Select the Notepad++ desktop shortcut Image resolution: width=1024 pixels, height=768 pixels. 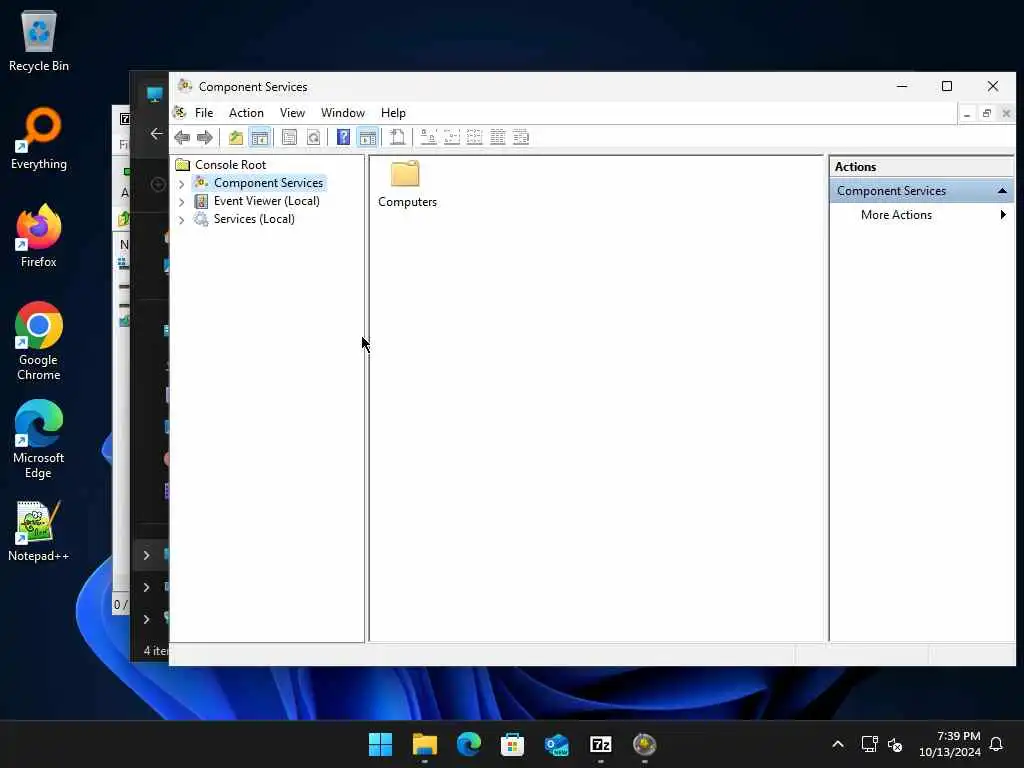click(x=39, y=532)
